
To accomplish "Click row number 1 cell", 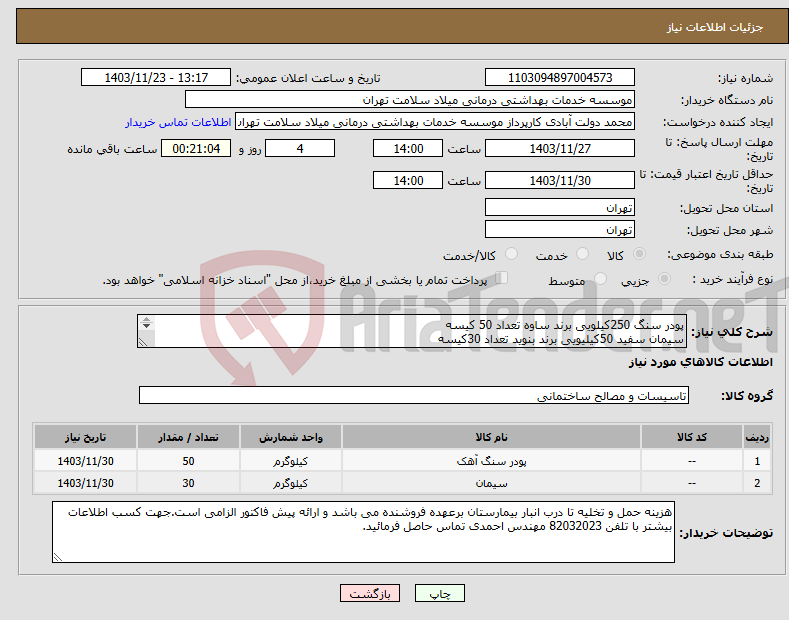I will (757, 460).
